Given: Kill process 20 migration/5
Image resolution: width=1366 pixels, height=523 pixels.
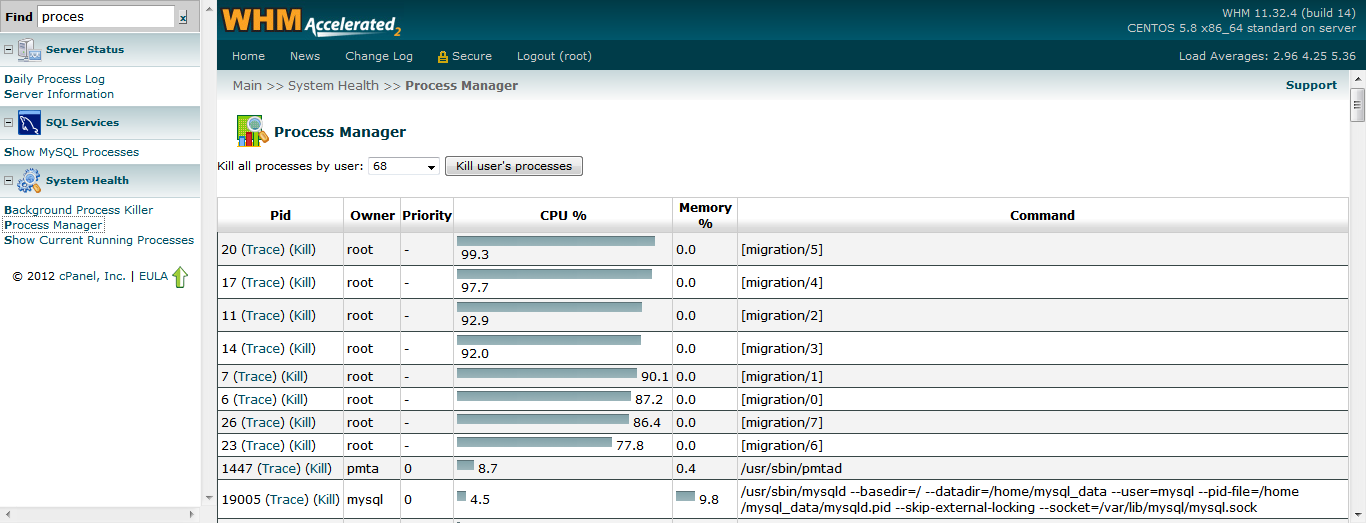Looking at the screenshot, I should pos(302,250).
